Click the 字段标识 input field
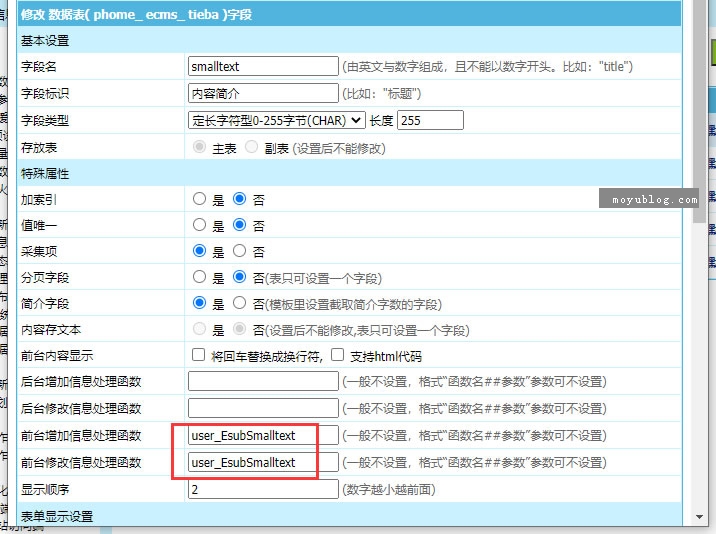 tap(263, 94)
